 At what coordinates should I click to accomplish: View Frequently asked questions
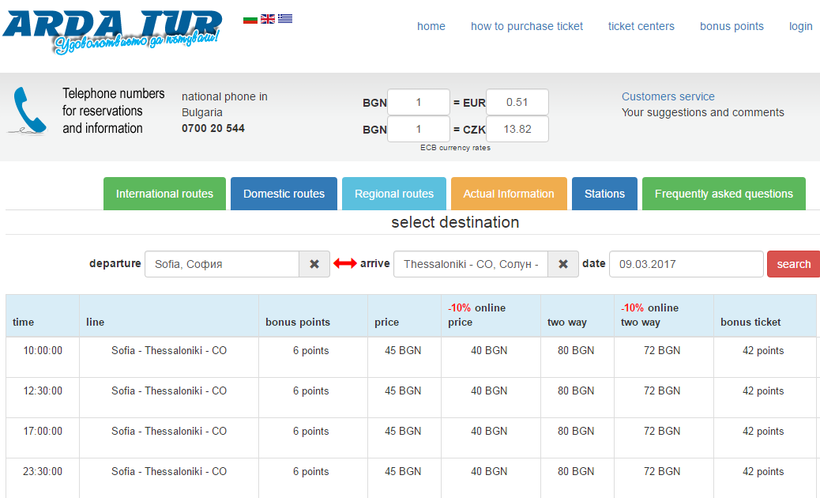[723, 194]
